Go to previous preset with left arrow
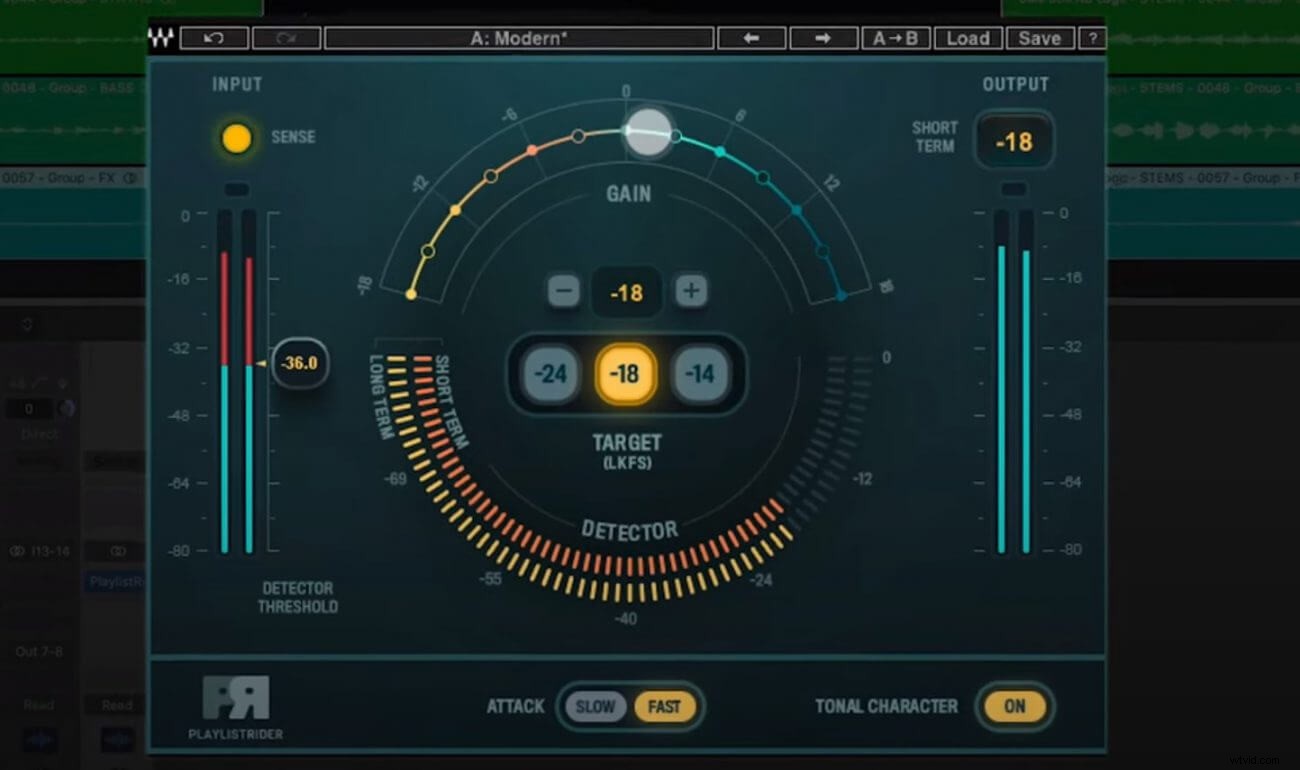1300x770 pixels. click(x=751, y=38)
